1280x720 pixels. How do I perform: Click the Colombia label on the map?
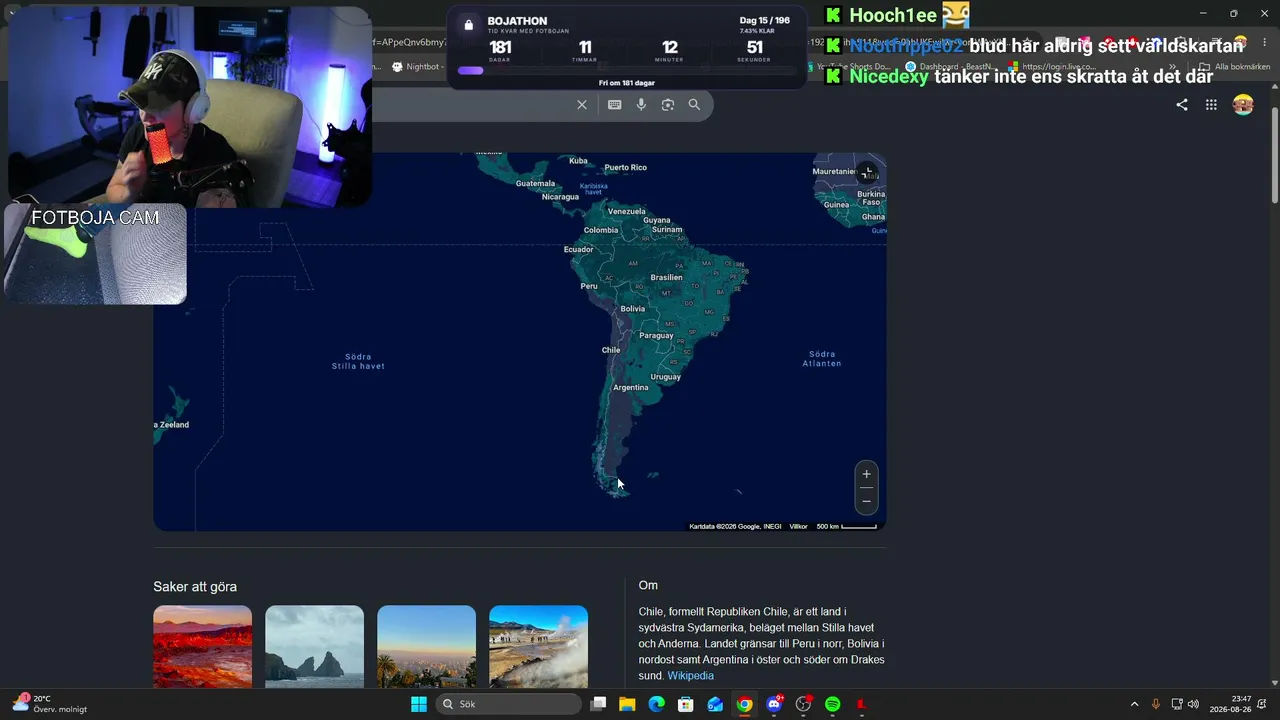[x=601, y=230]
